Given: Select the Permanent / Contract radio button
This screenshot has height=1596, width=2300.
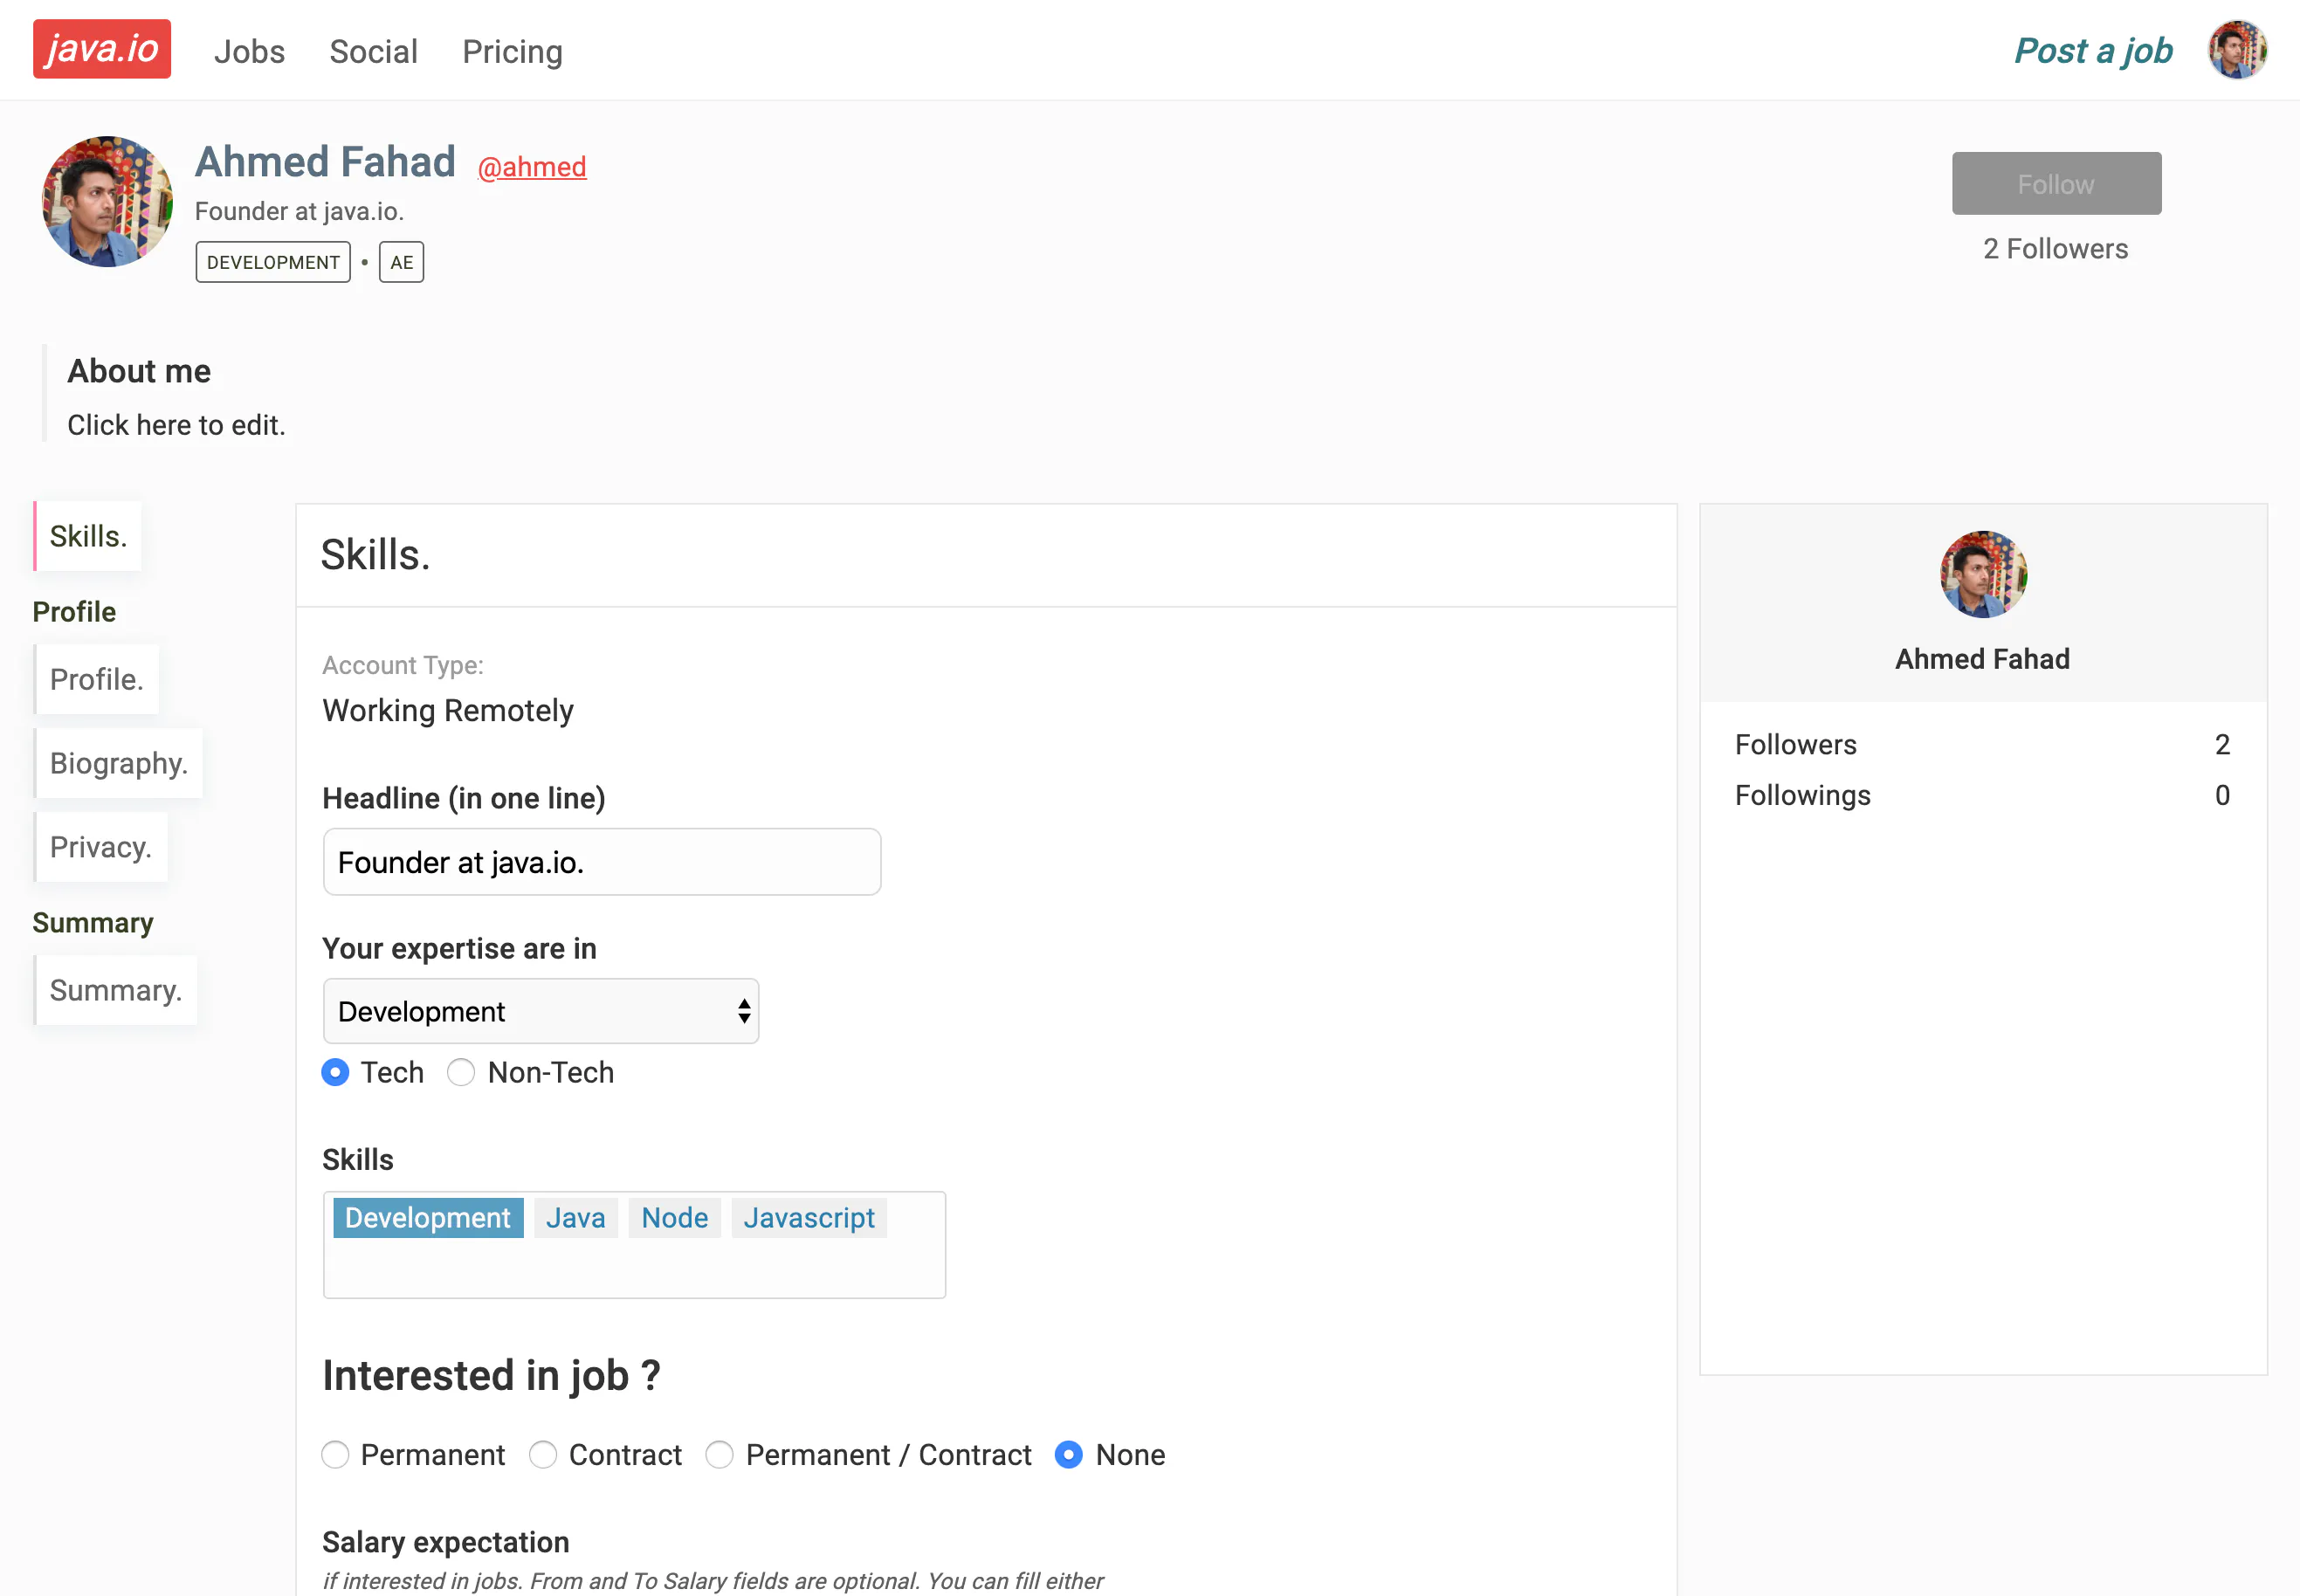Looking at the screenshot, I should [720, 1454].
